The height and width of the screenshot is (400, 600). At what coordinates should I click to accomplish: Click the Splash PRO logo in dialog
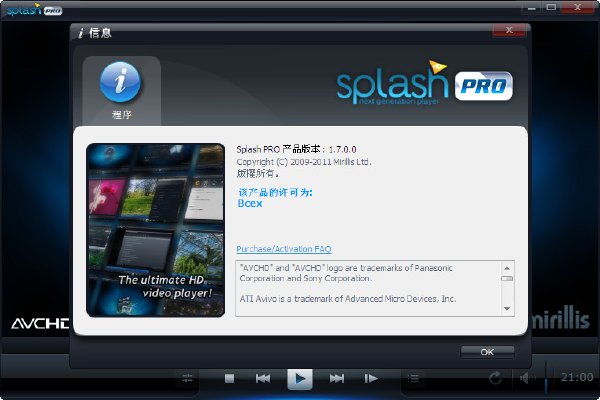(424, 83)
